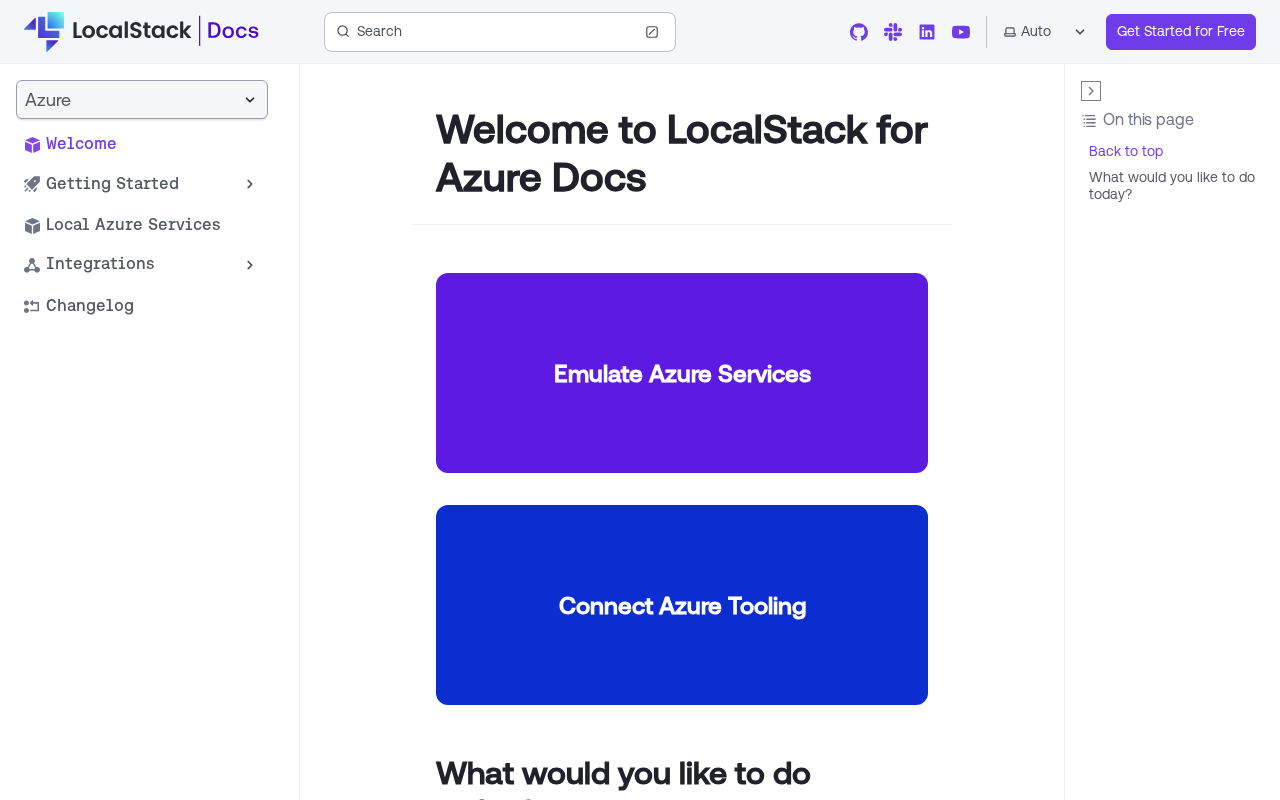Screen dimensions: 1280x800
Task: Open the Azure product selector dropdown
Action: coord(142,100)
